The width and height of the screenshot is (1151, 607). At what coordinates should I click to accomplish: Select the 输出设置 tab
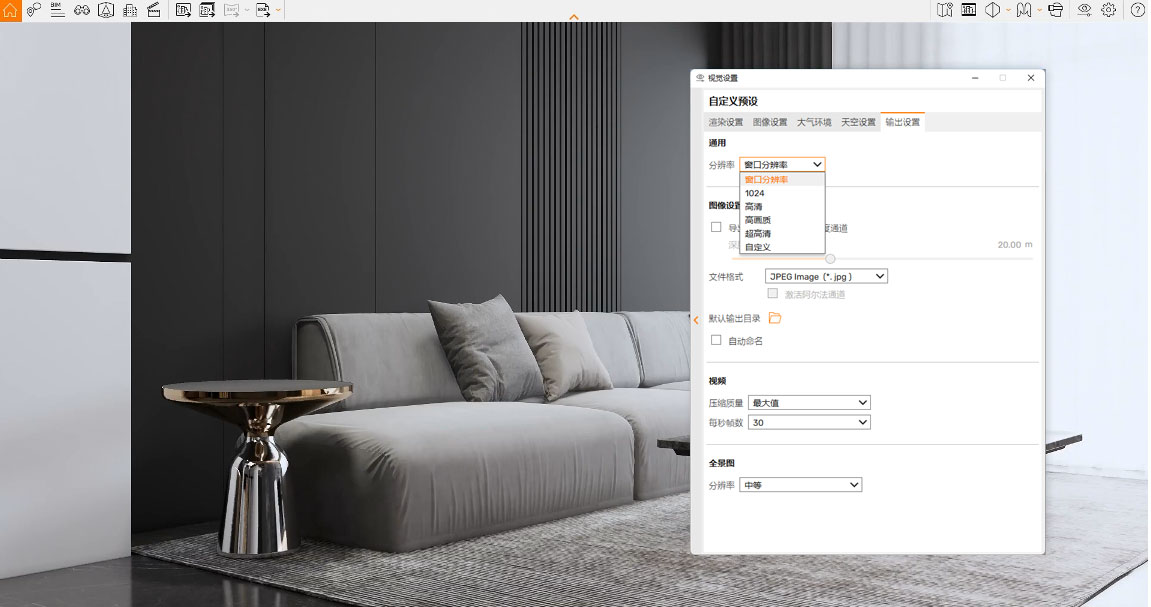pos(902,123)
